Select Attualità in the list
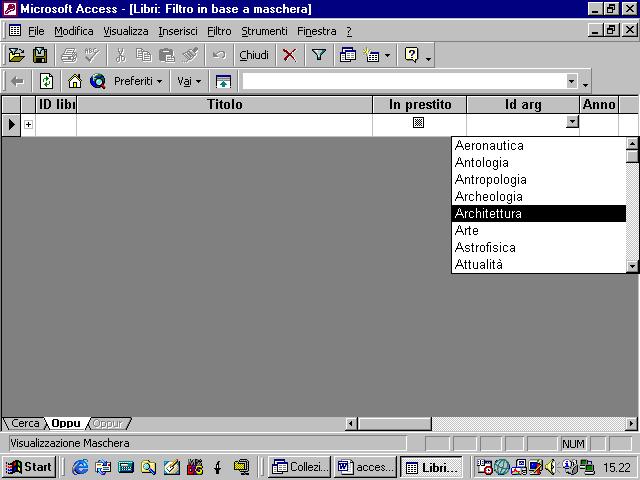 (x=539, y=264)
